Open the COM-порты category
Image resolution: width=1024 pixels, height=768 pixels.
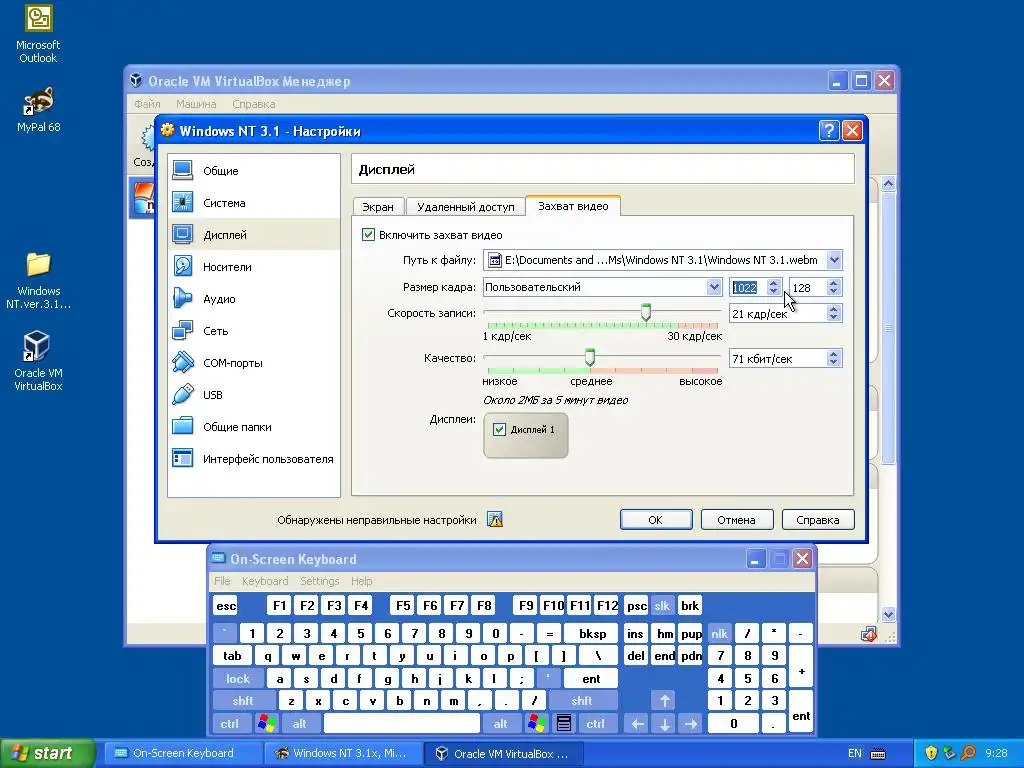[253, 362]
